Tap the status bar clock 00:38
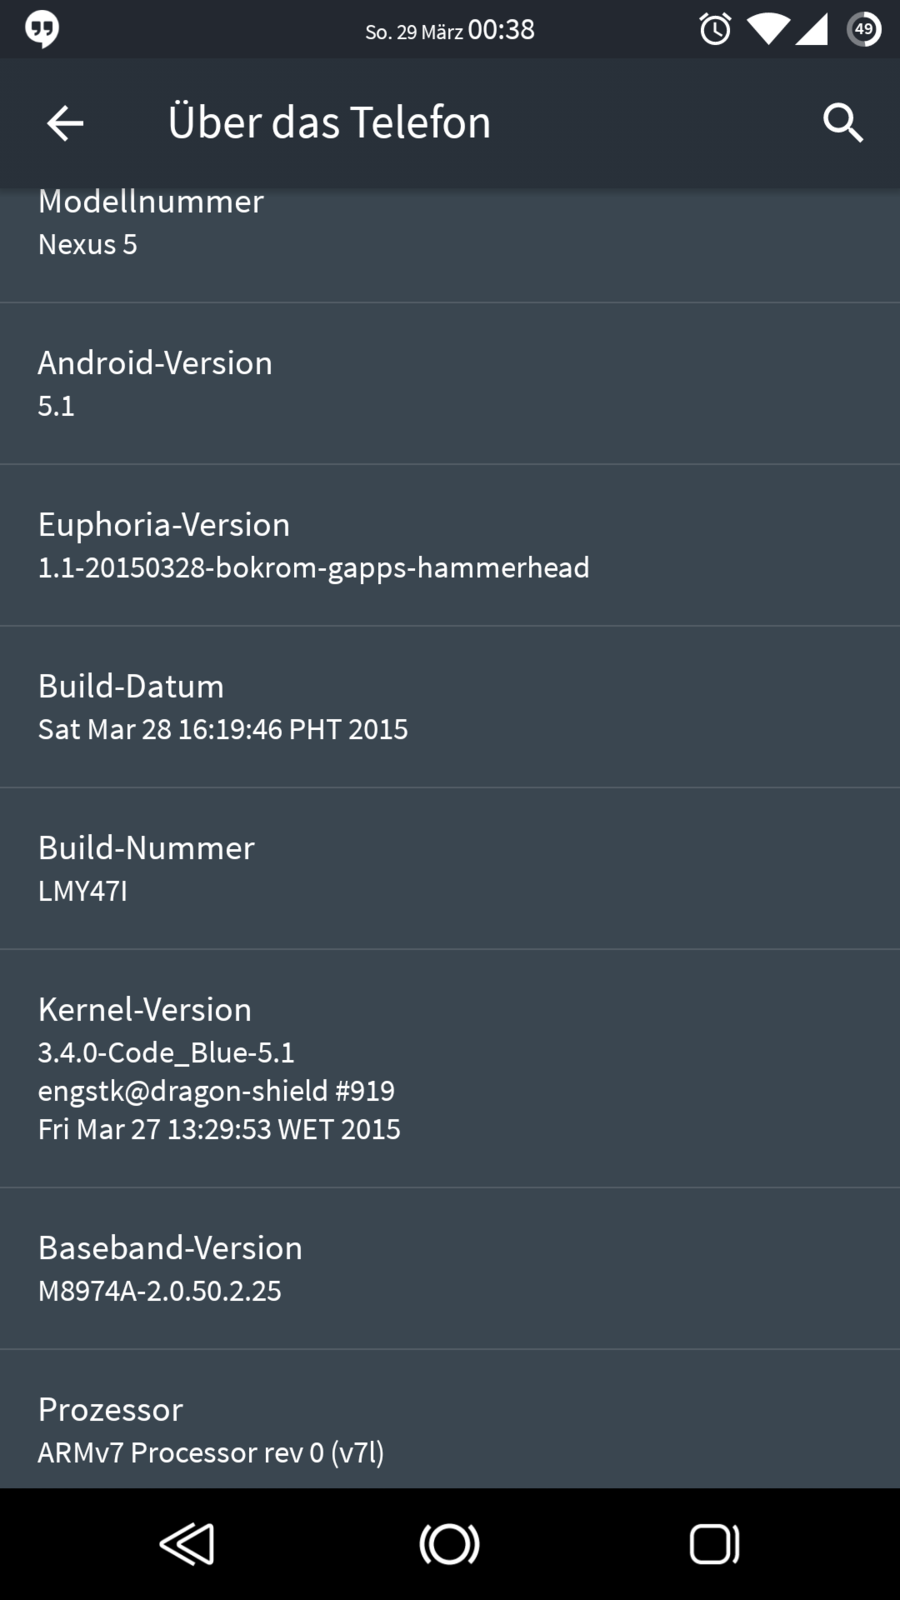Screen dimensions: 900x1600 tap(501, 30)
